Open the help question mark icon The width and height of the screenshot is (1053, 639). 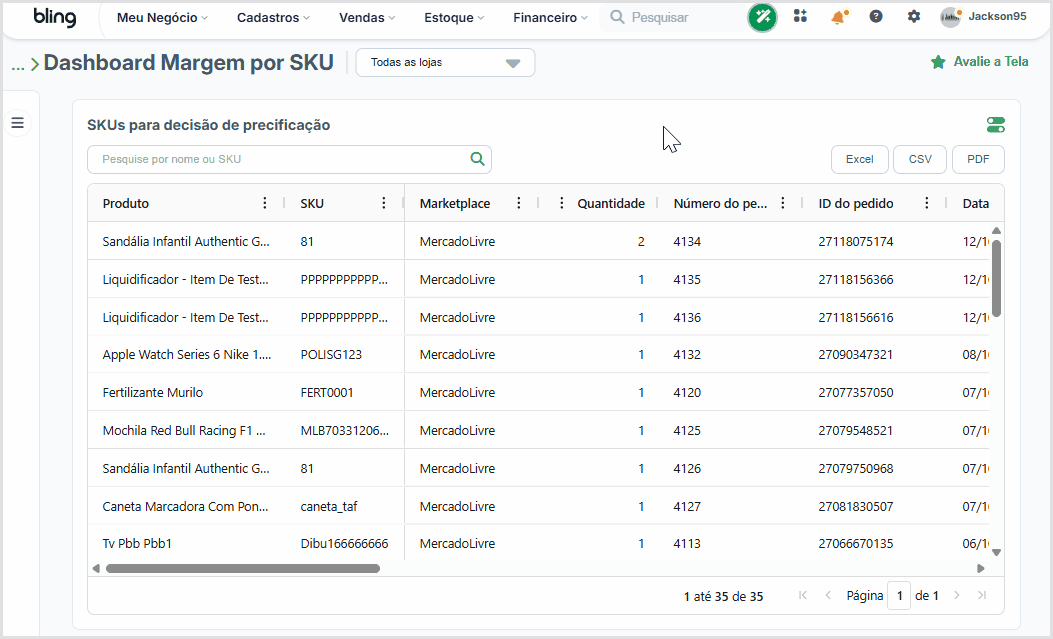coord(876,16)
